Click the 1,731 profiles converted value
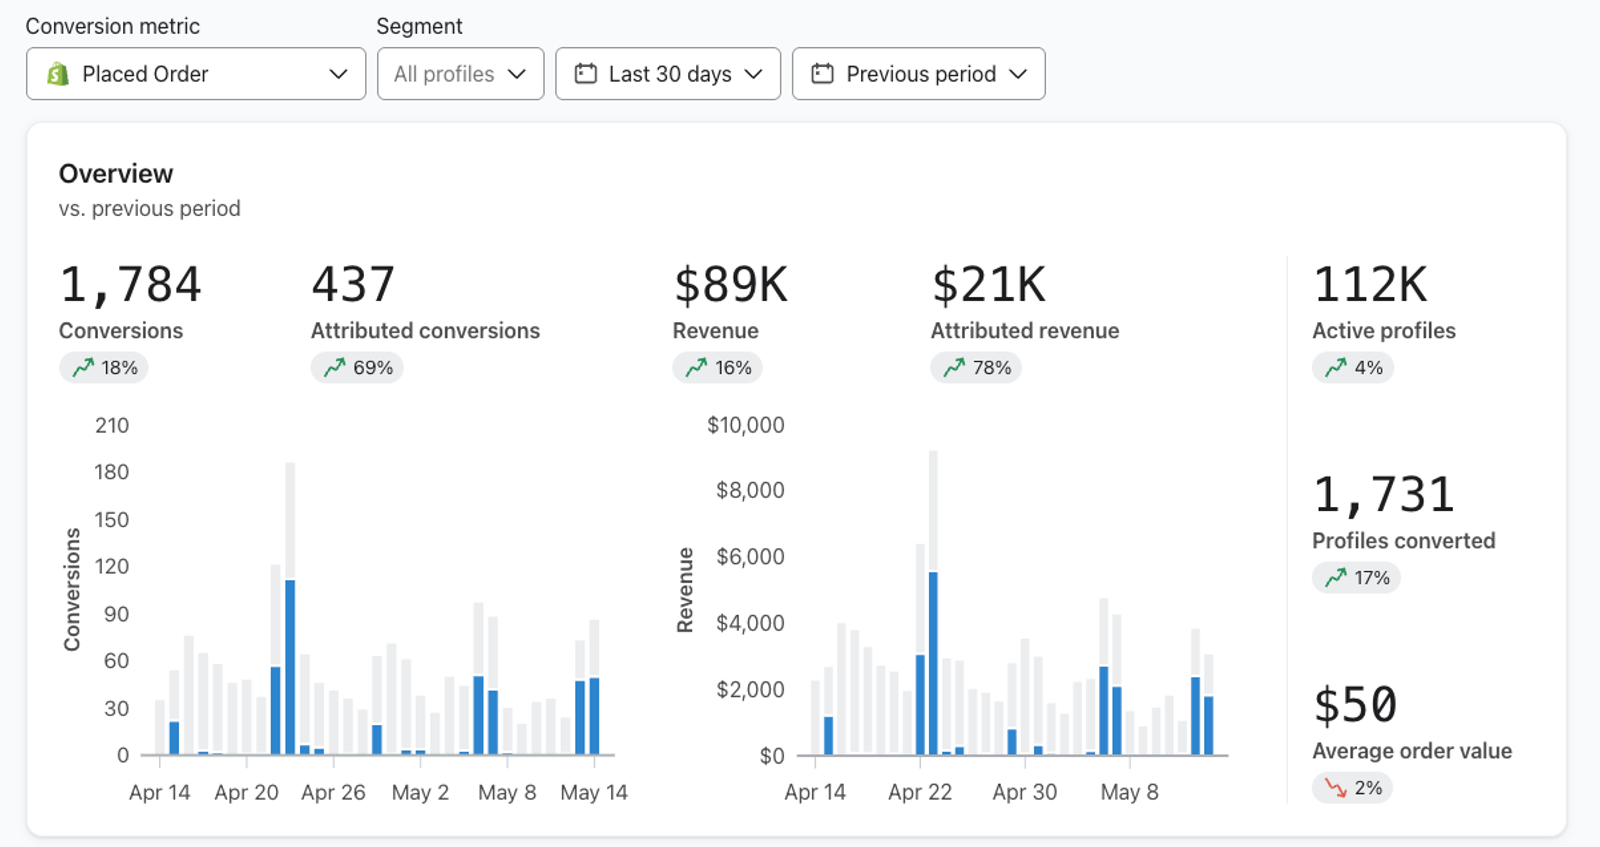1600x847 pixels. tap(1384, 495)
